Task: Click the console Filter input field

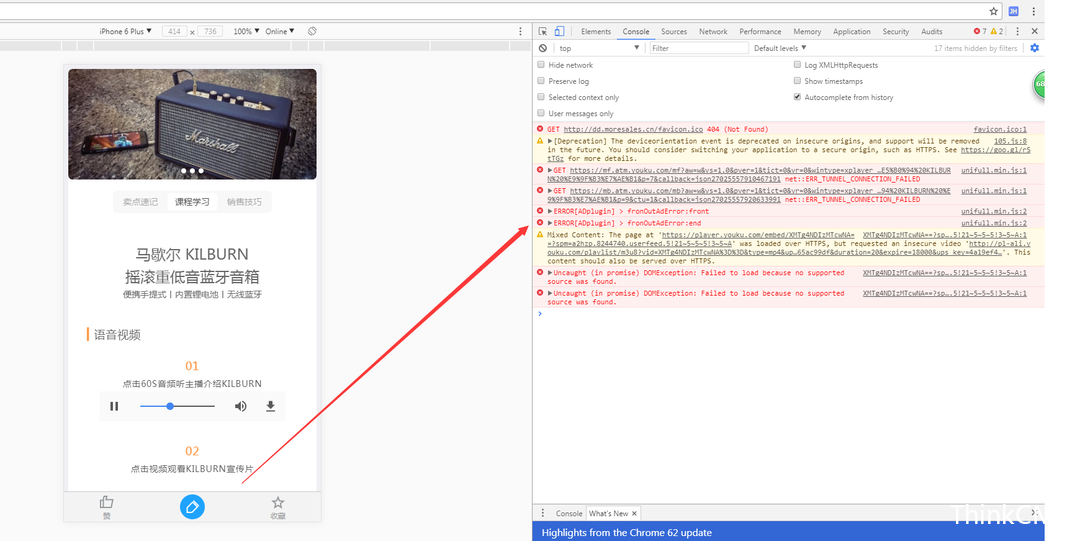Action: (698, 48)
